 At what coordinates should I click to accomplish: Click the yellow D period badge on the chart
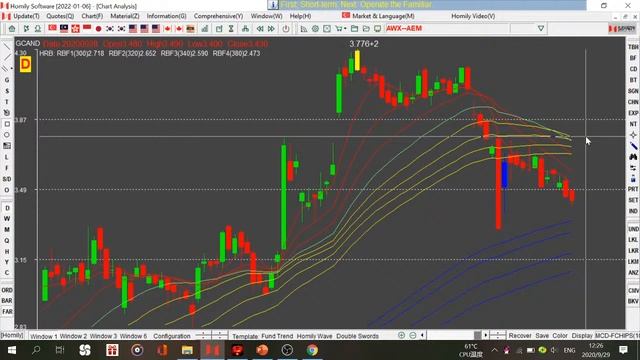pyautogui.click(x=25, y=64)
